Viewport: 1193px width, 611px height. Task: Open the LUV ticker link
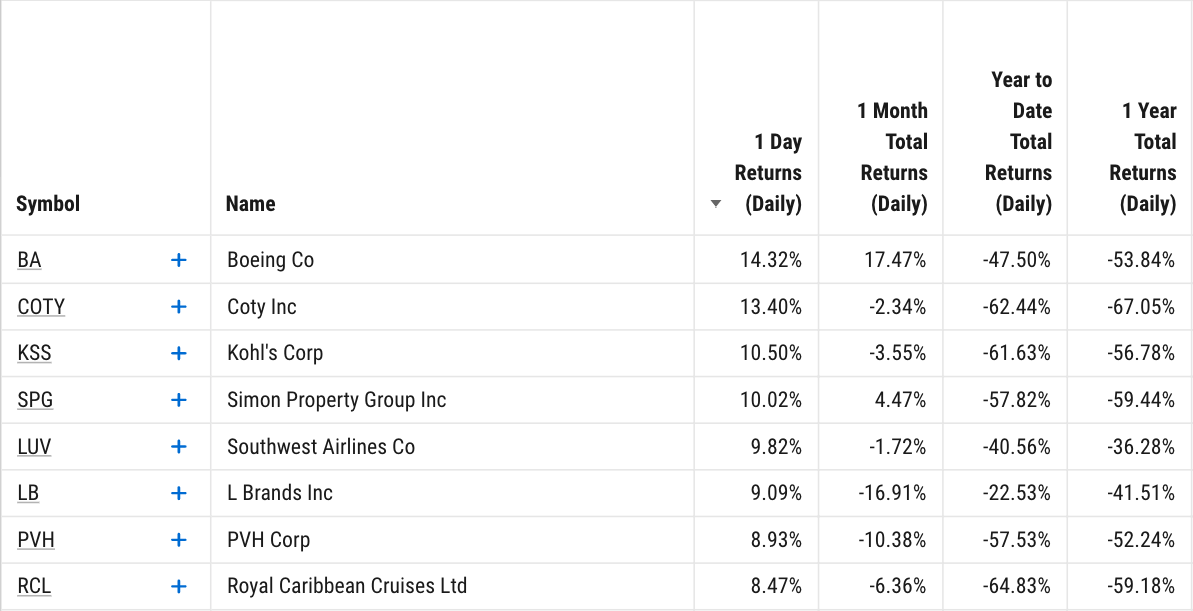tap(34, 447)
